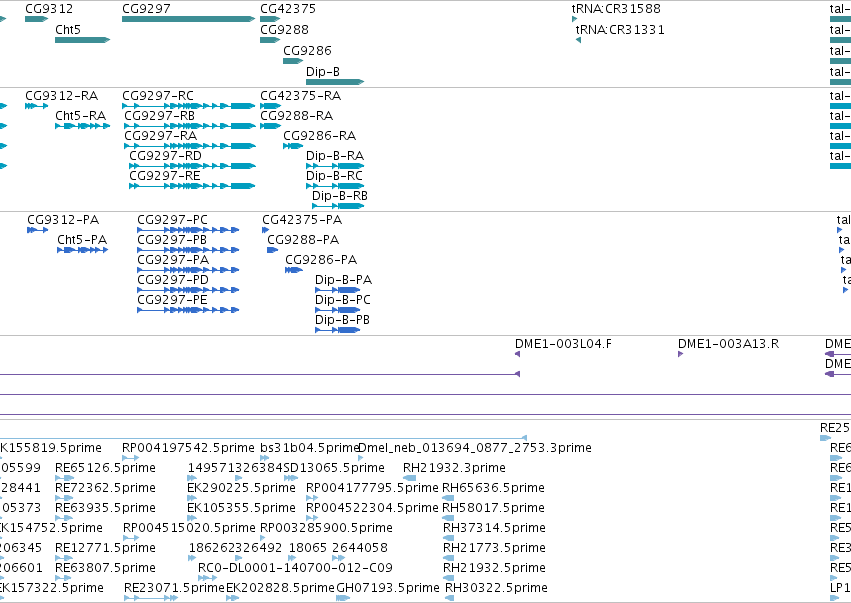Select tRNA:CR31331 feature arrow
Image resolution: width=851 pixels, height=603 pixels.
point(578,40)
